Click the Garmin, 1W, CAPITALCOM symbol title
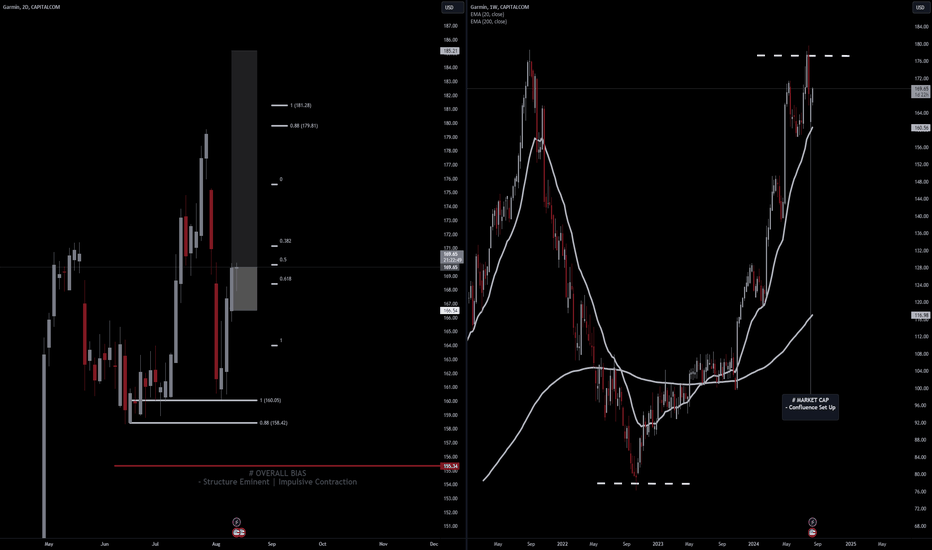 (499, 7)
